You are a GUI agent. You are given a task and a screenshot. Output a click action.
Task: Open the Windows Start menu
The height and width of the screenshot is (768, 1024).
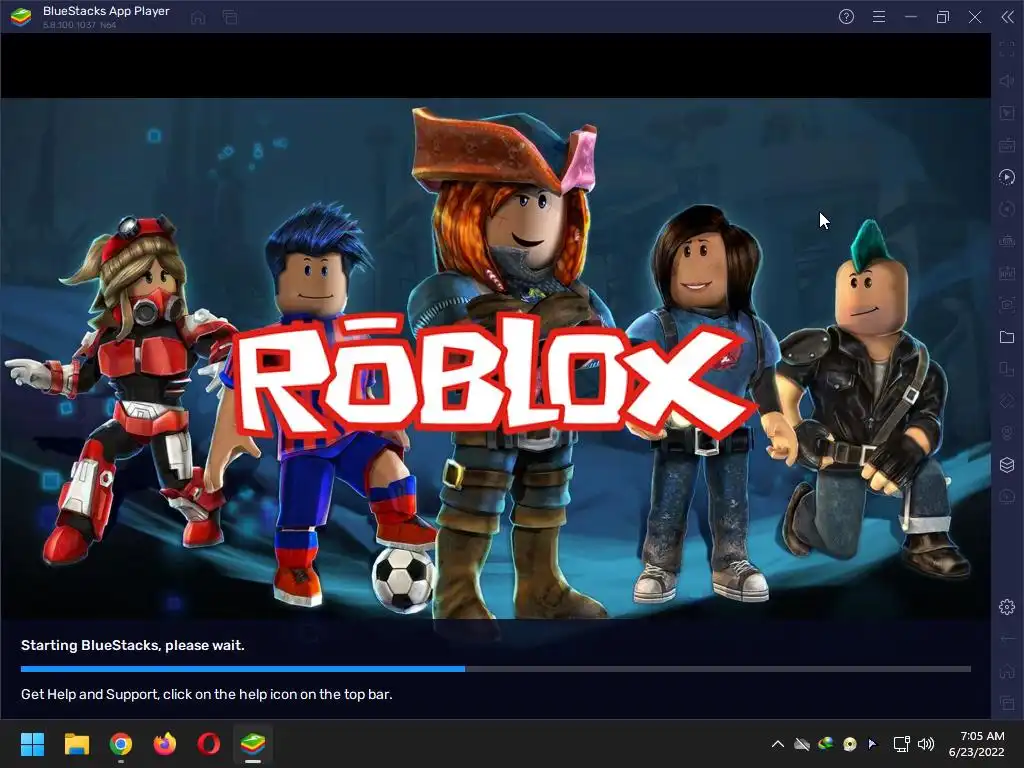coord(32,744)
